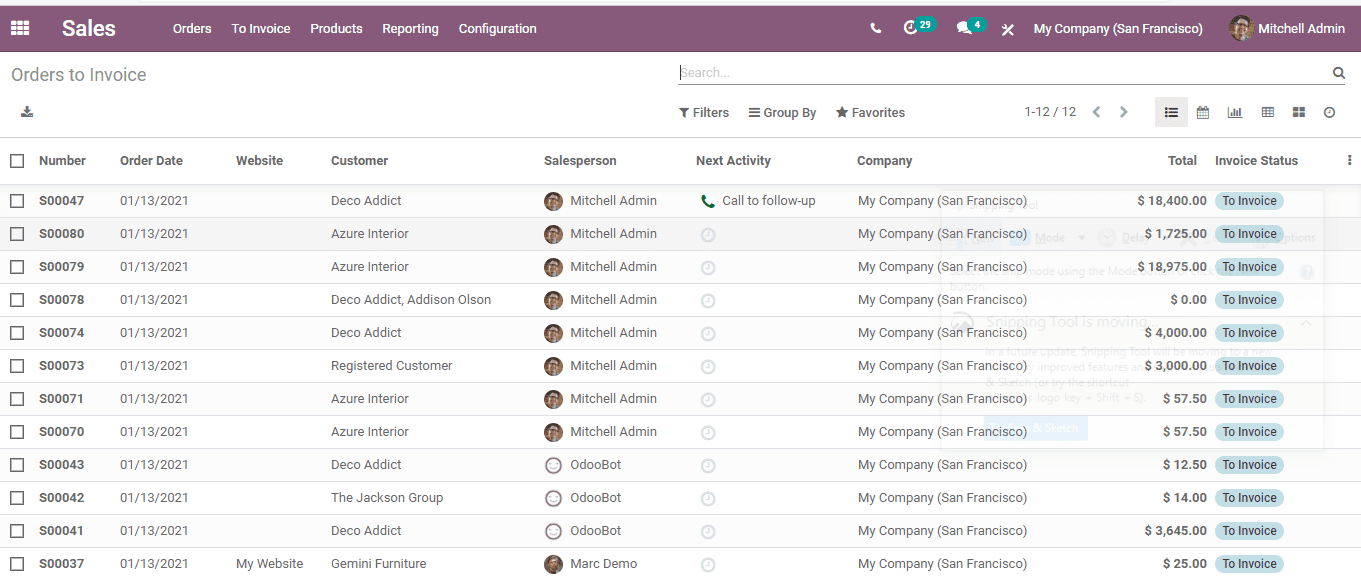This screenshot has height=577, width=1361.
Task: Switch to calendar view icon
Action: click(x=1203, y=112)
